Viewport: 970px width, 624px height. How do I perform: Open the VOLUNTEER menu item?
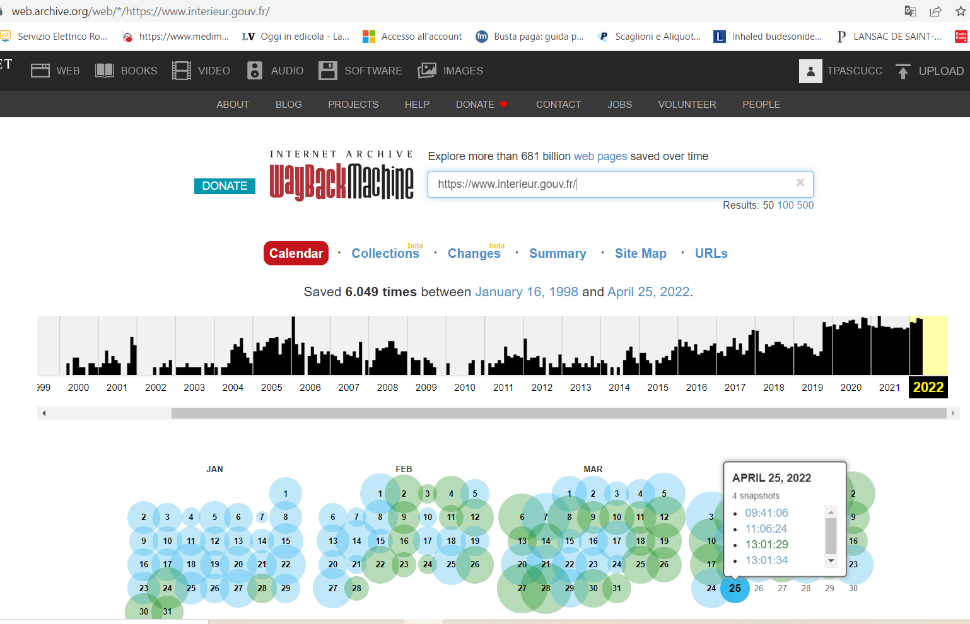click(x=687, y=105)
